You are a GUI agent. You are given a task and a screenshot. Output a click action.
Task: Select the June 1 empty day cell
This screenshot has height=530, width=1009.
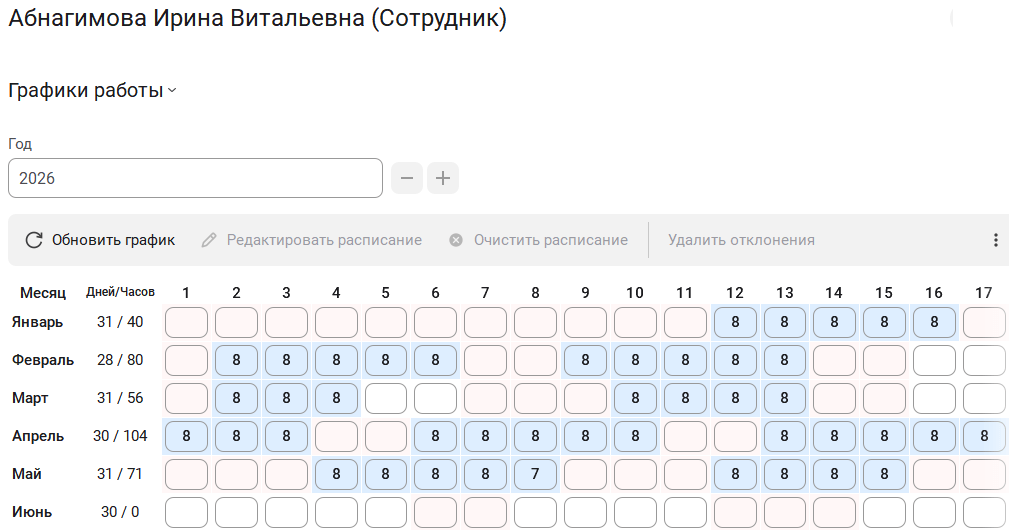[x=186, y=512]
